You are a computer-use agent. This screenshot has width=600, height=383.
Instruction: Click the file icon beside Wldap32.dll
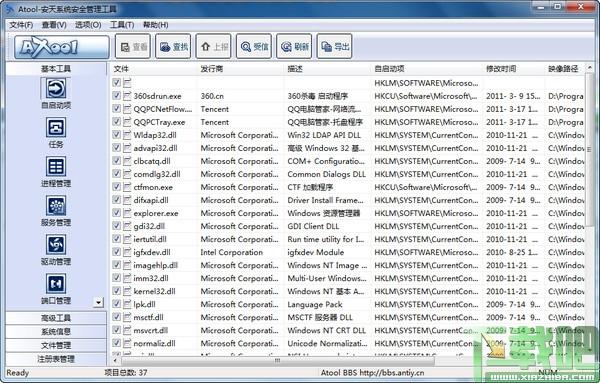coord(127,135)
